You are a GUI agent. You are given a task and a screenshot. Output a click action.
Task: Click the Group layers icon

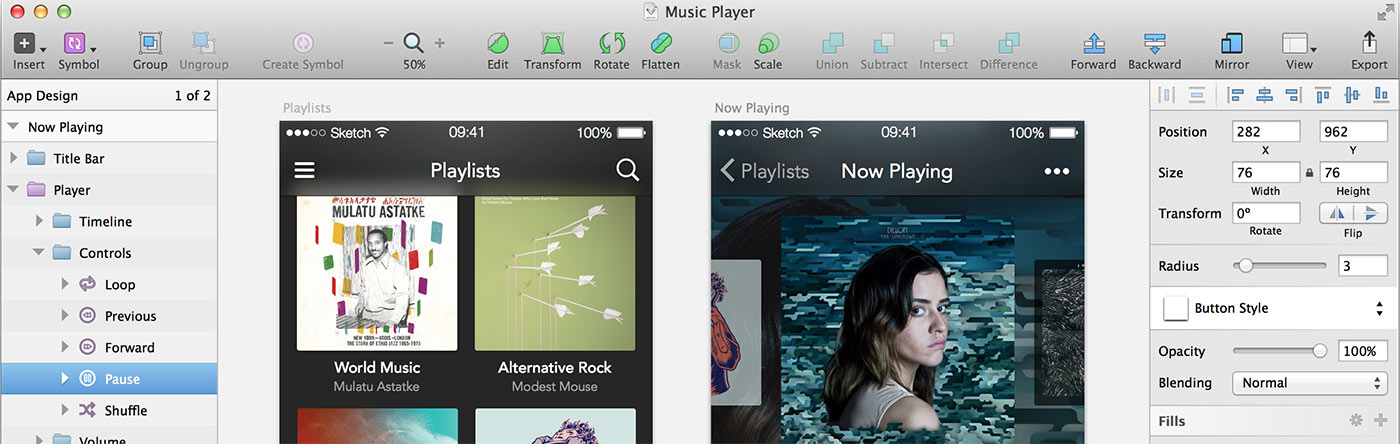(x=150, y=44)
